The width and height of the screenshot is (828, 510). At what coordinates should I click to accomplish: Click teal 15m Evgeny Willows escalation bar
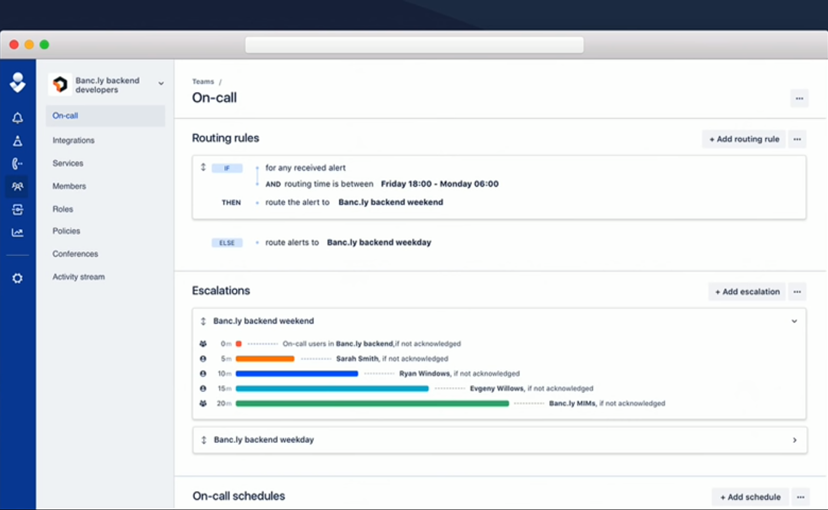[332, 388]
